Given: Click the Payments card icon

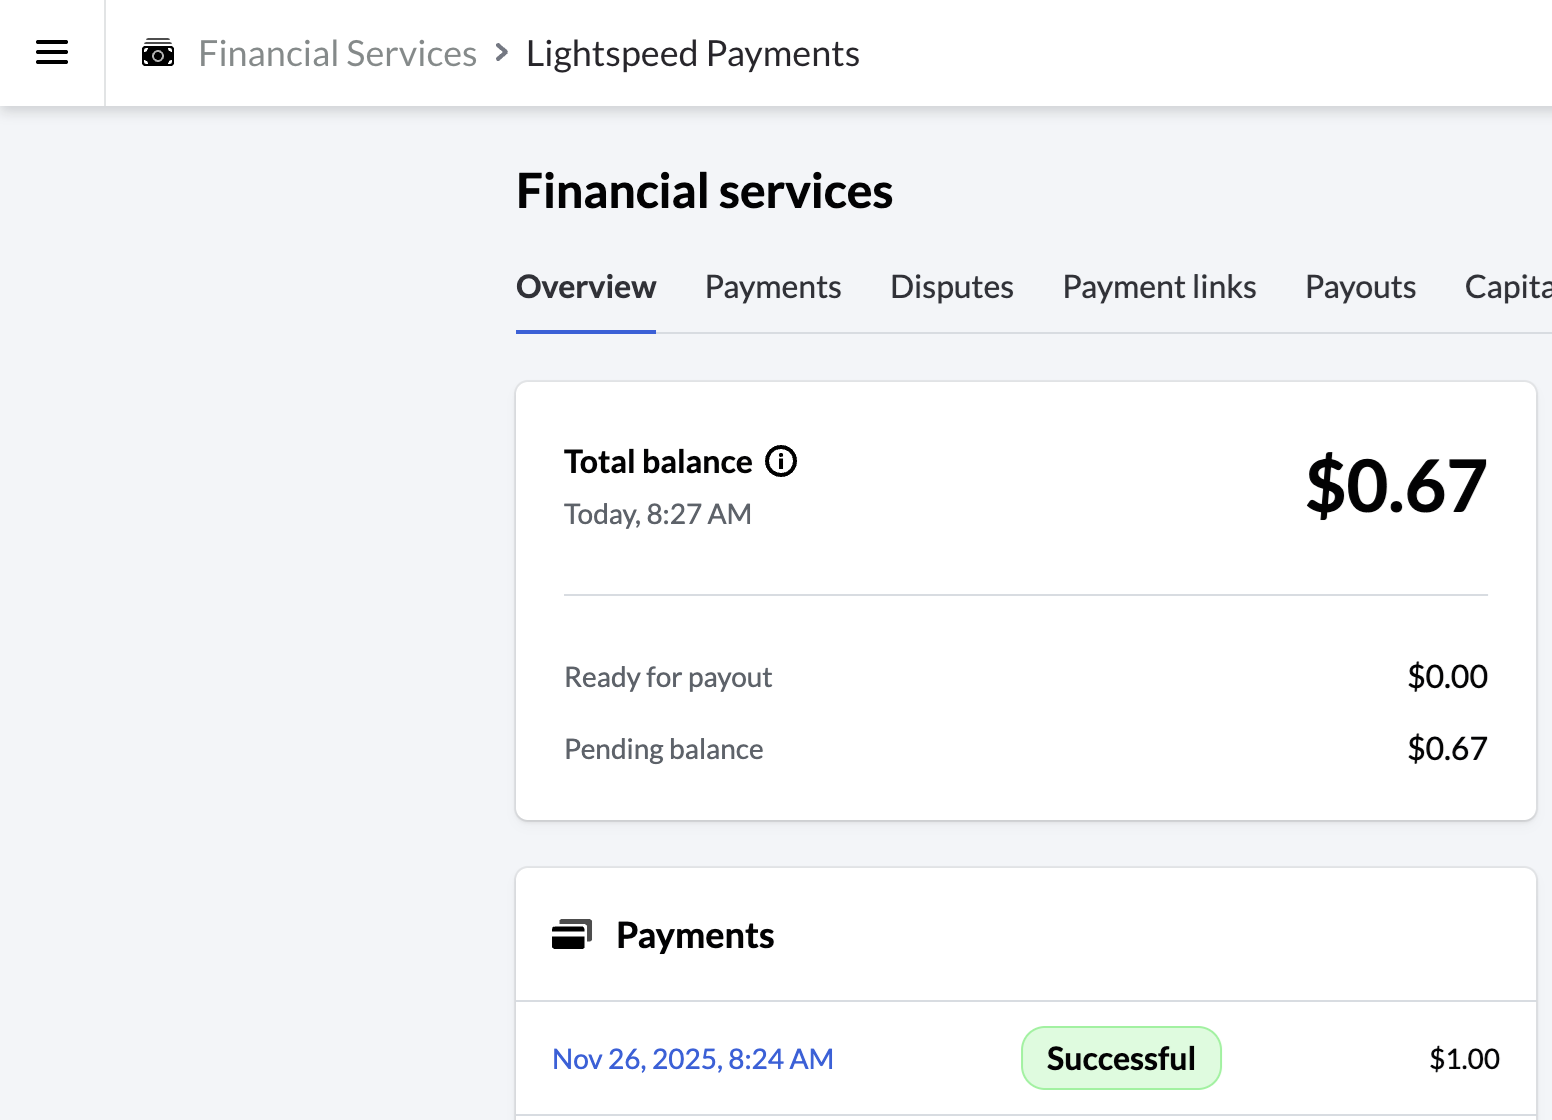Looking at the screenshot, I should [x=572, y=935].
